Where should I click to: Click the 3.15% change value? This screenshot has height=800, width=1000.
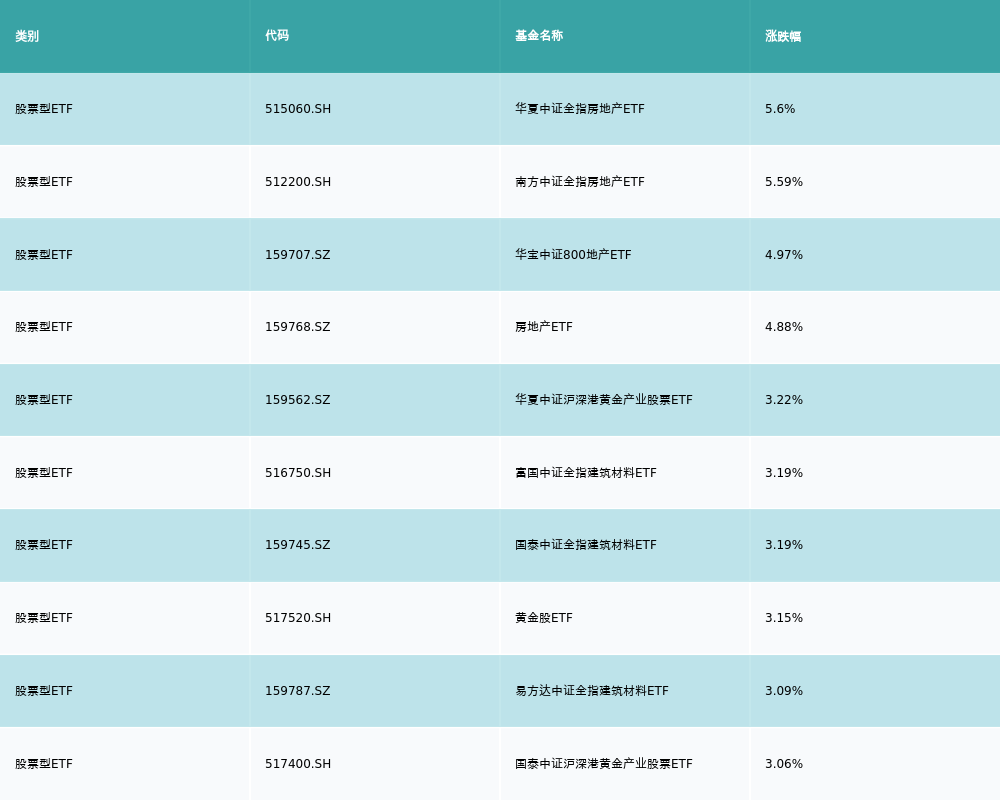point(784,618)
